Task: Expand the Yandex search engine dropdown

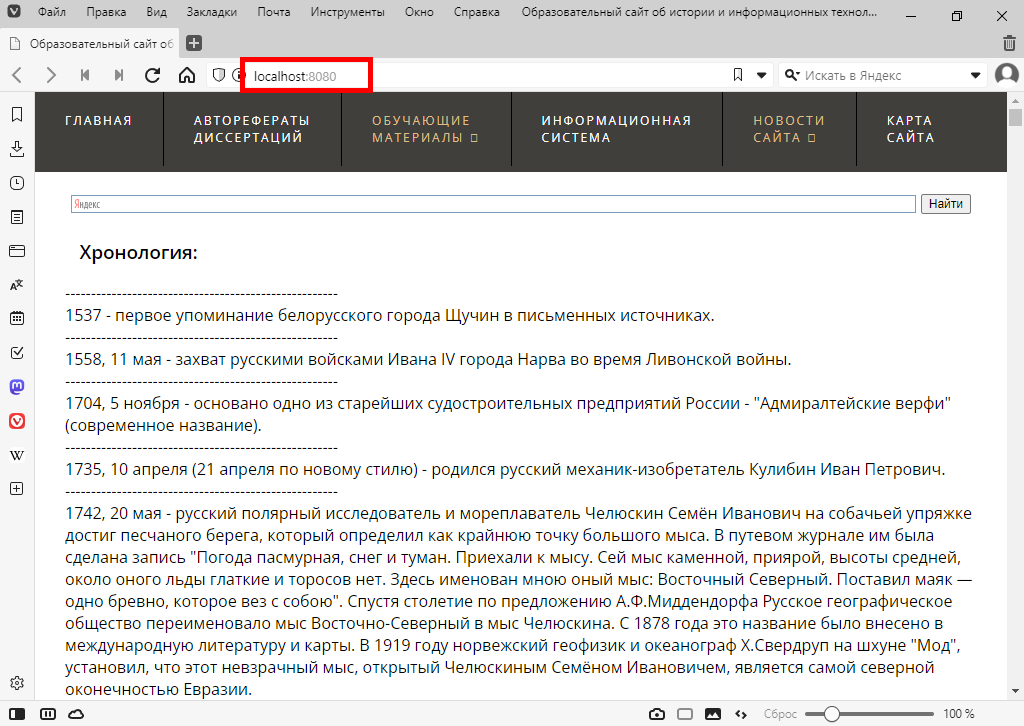Action: (x=976, y=75)
